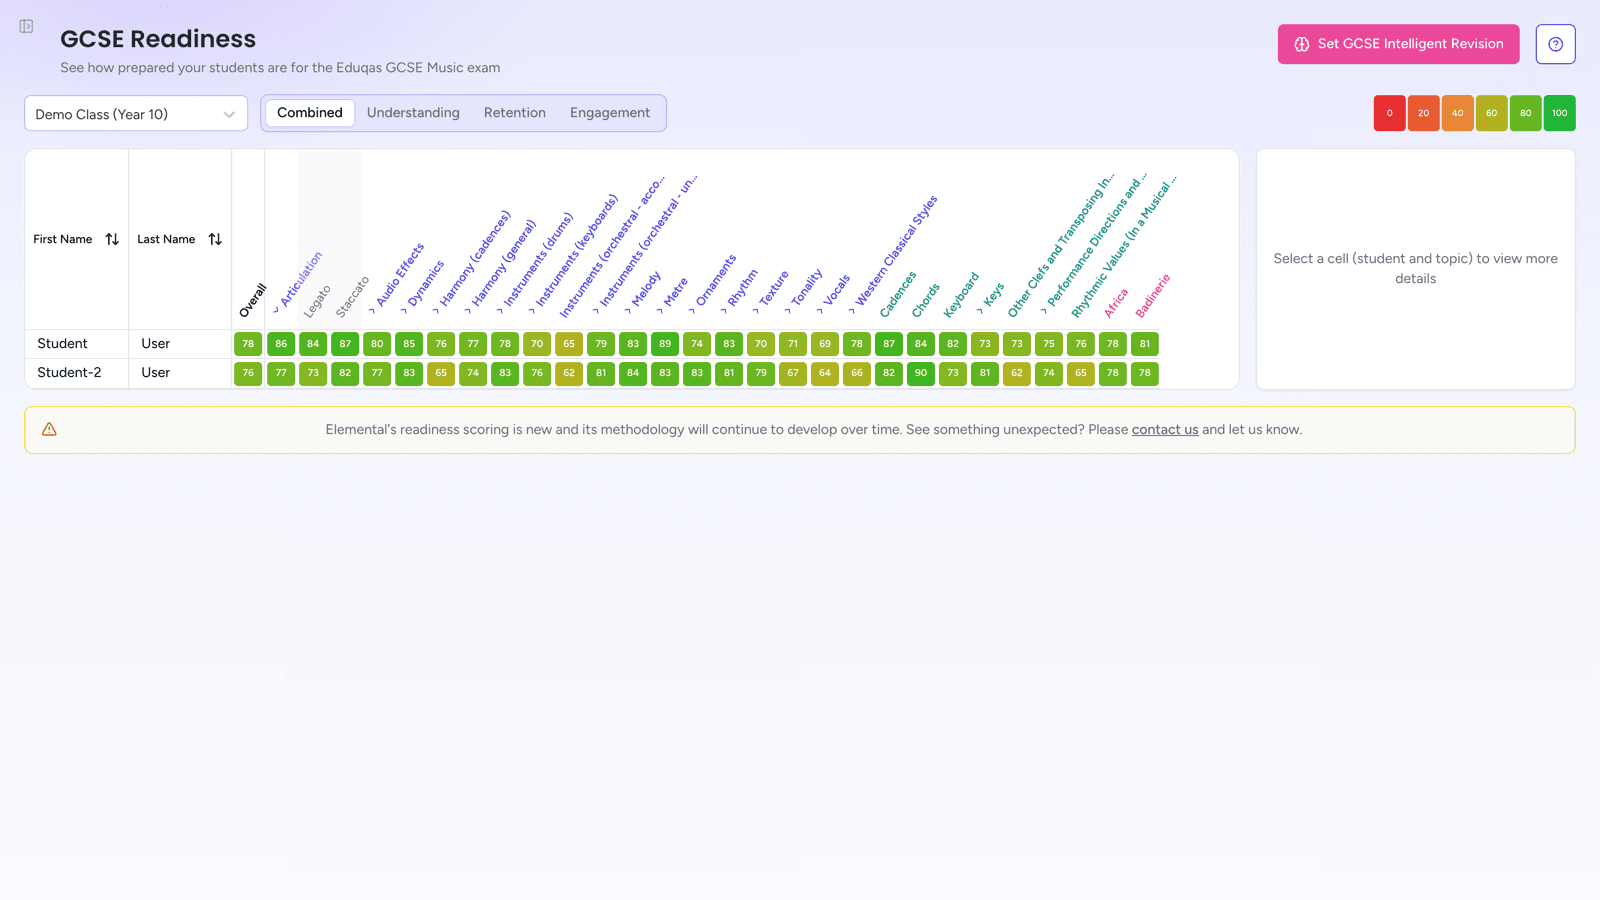The width and height of the screenshot is (1600, 900).
Task: Click the GCSE Readiness page title
Action: point(158,39)
